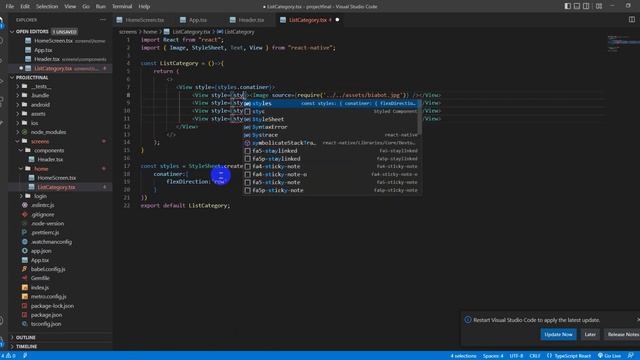Click info icon in update notification
The width and height of the screenshot is (640, 360).
[468, 320]
